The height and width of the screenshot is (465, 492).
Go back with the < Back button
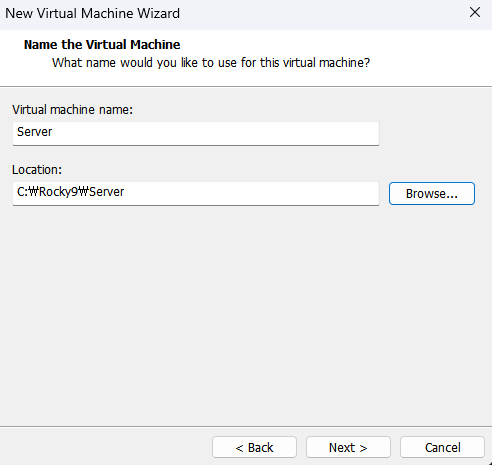(254, 447)
